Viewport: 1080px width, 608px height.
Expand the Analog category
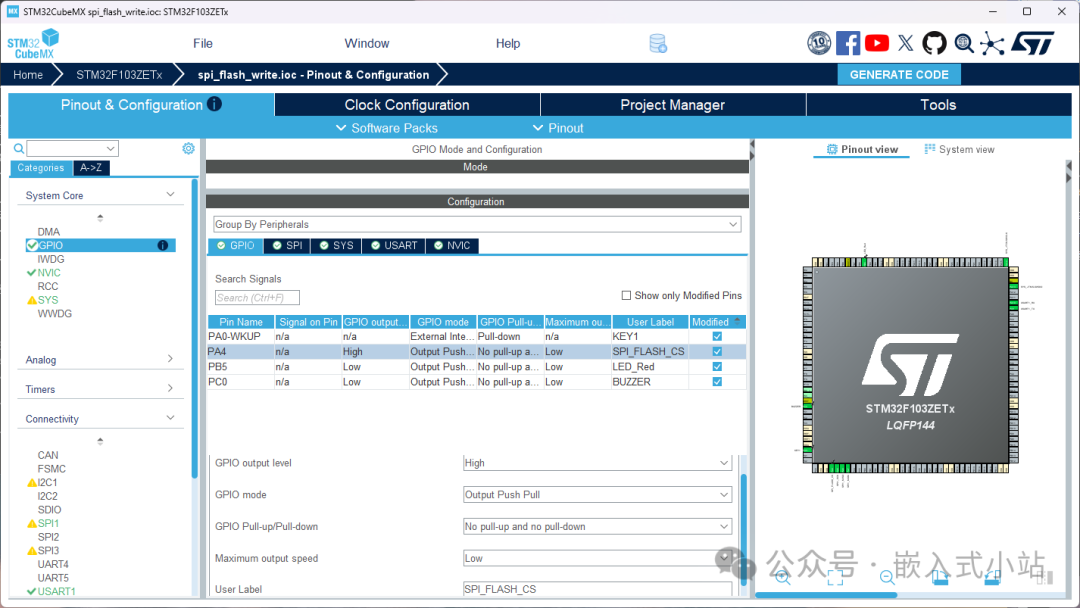click(100, 359)
